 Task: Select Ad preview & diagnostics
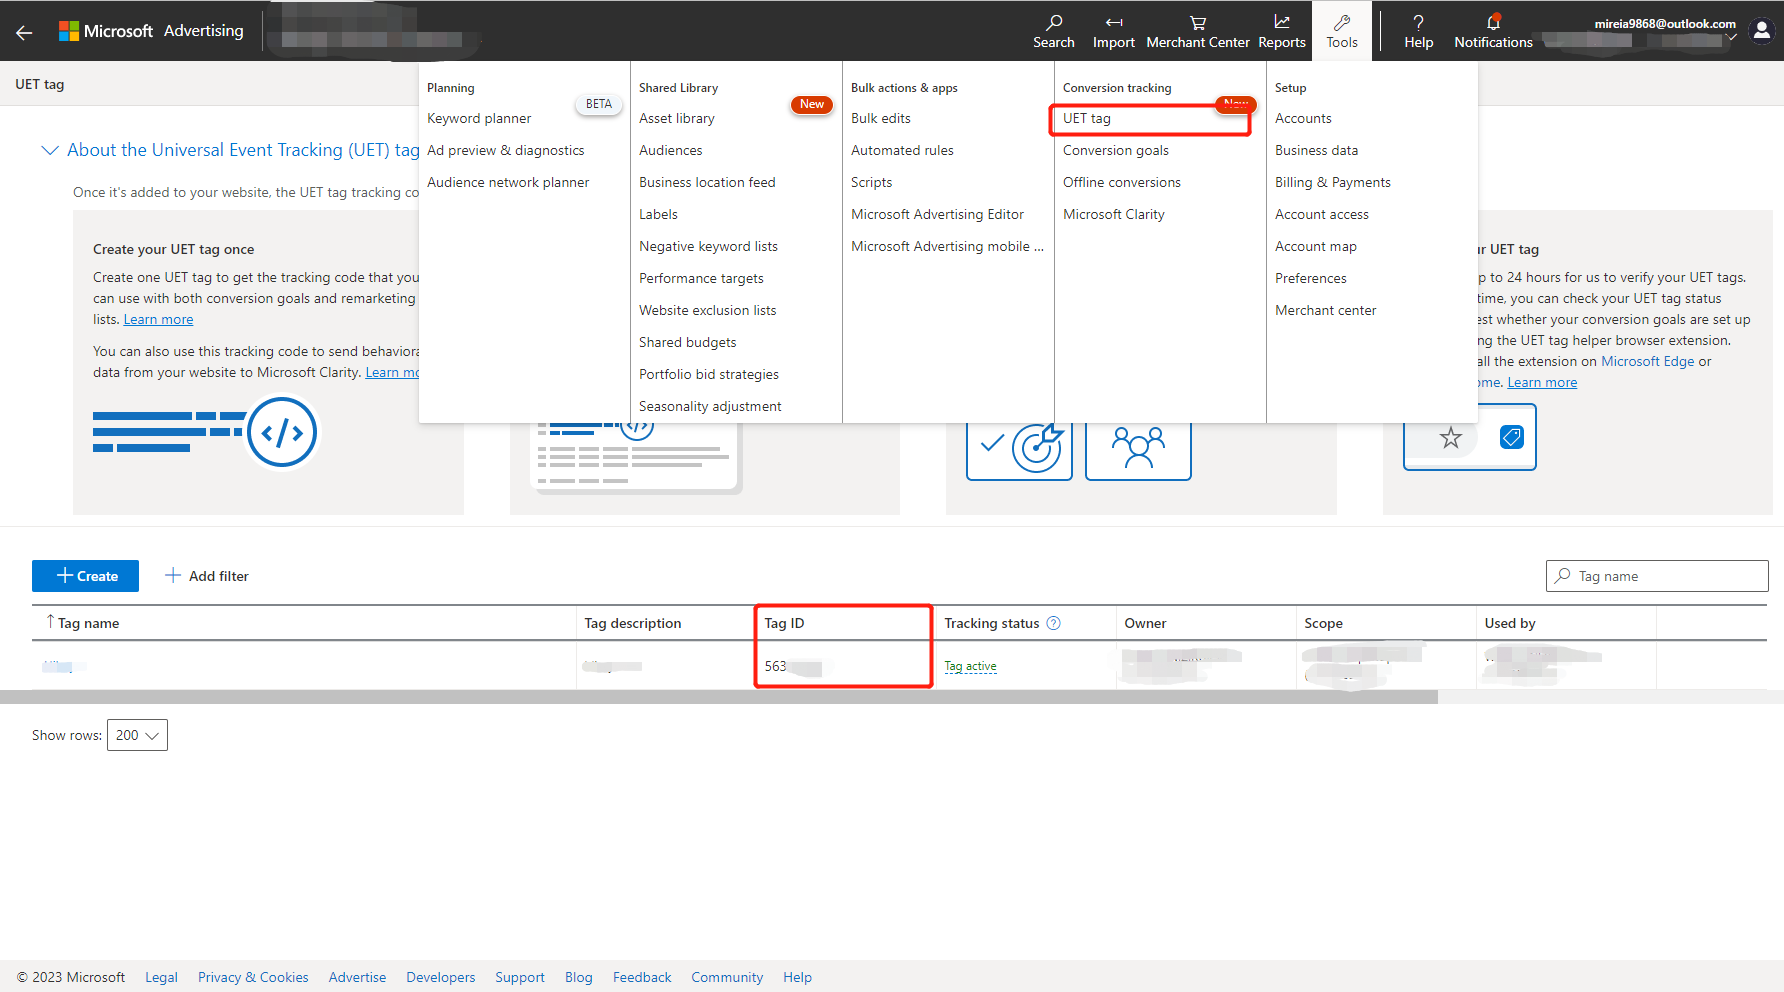505,150
